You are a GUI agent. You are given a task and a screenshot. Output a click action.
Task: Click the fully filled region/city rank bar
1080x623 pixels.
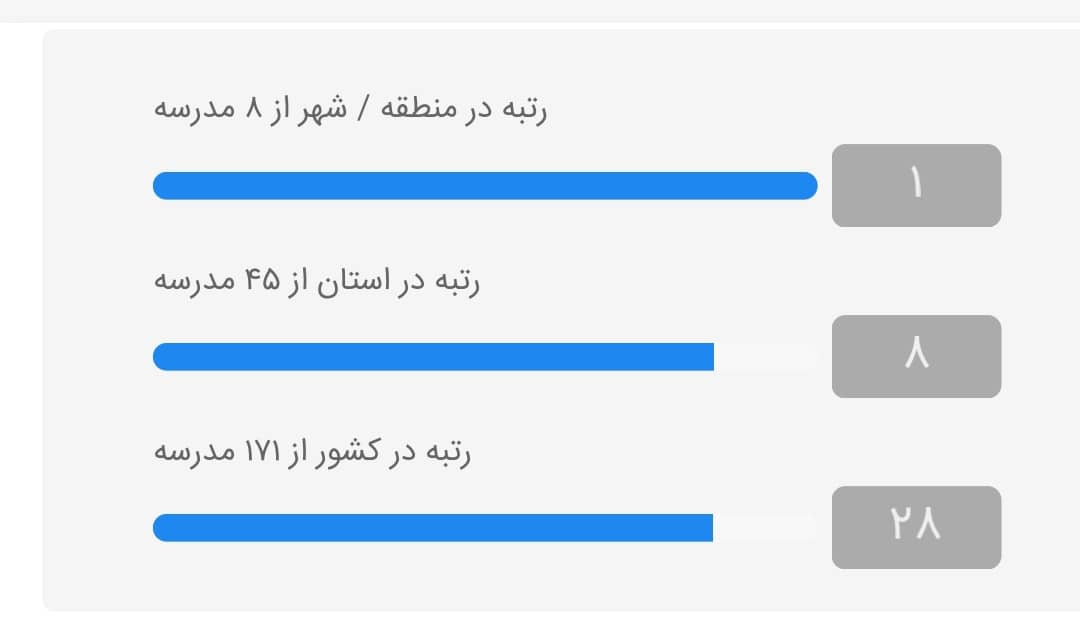[x=485, y=186]
